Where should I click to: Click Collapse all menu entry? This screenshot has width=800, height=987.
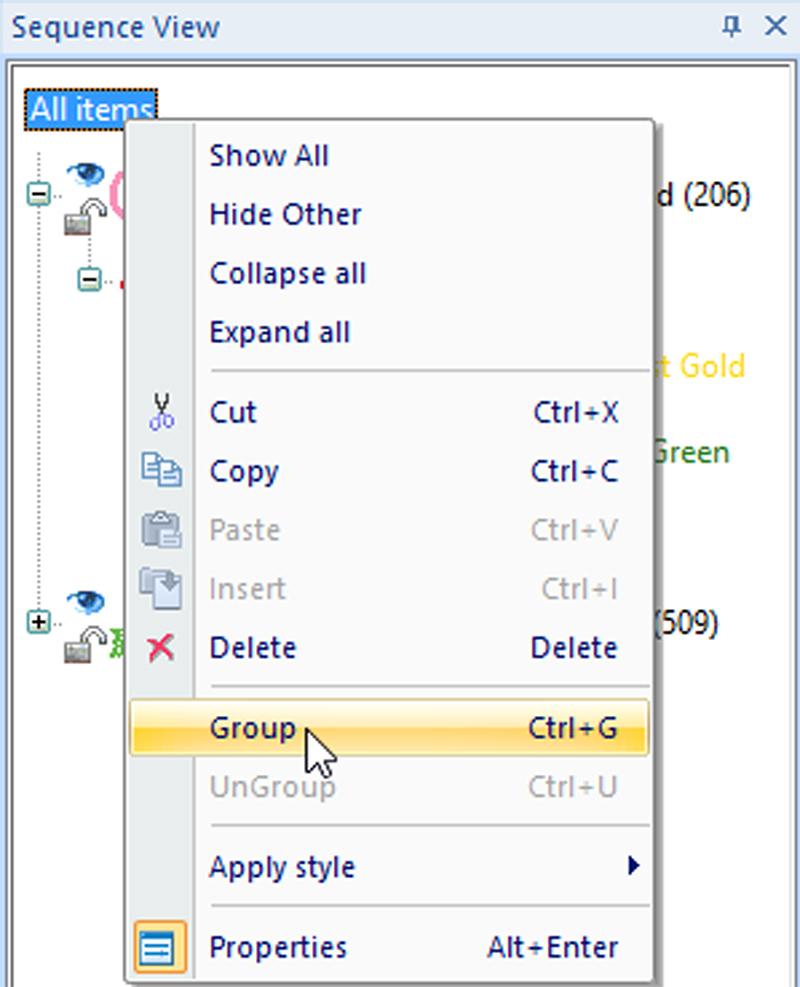(287, 273)
